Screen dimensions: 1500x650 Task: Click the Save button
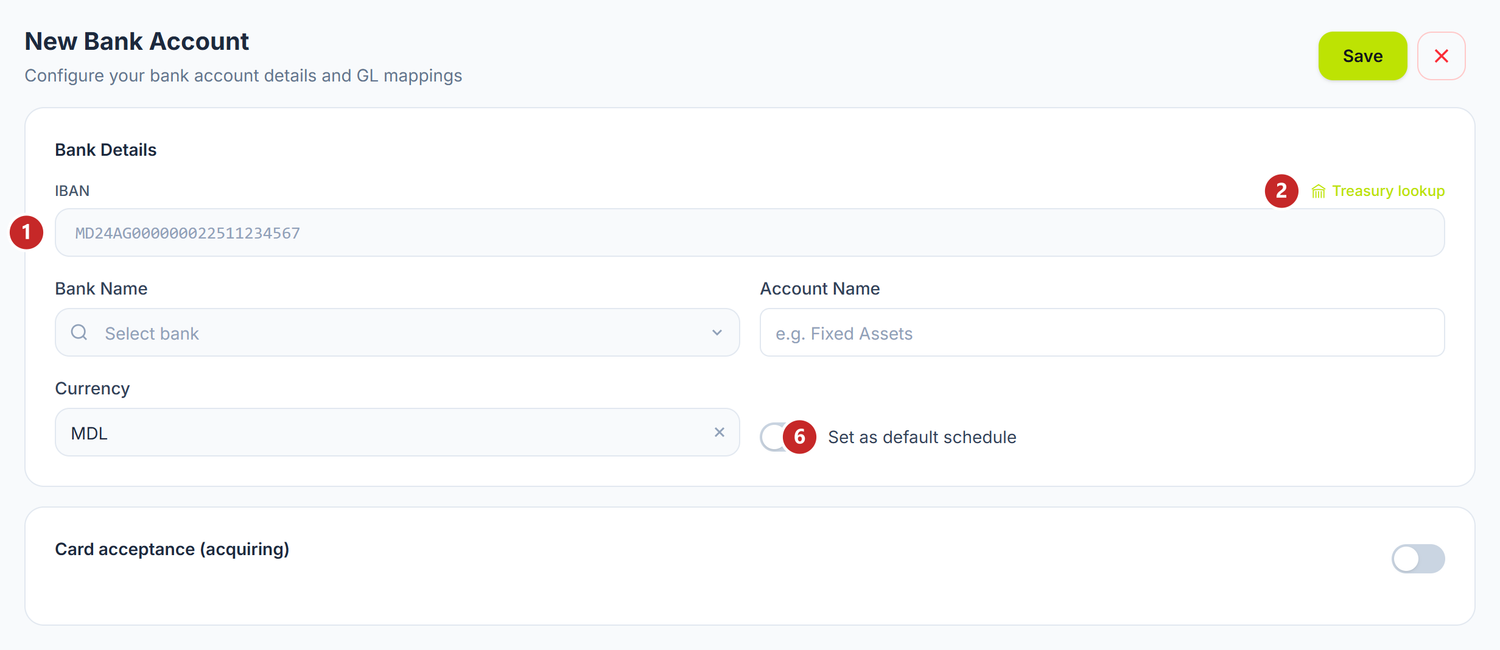coord(1362,56)
